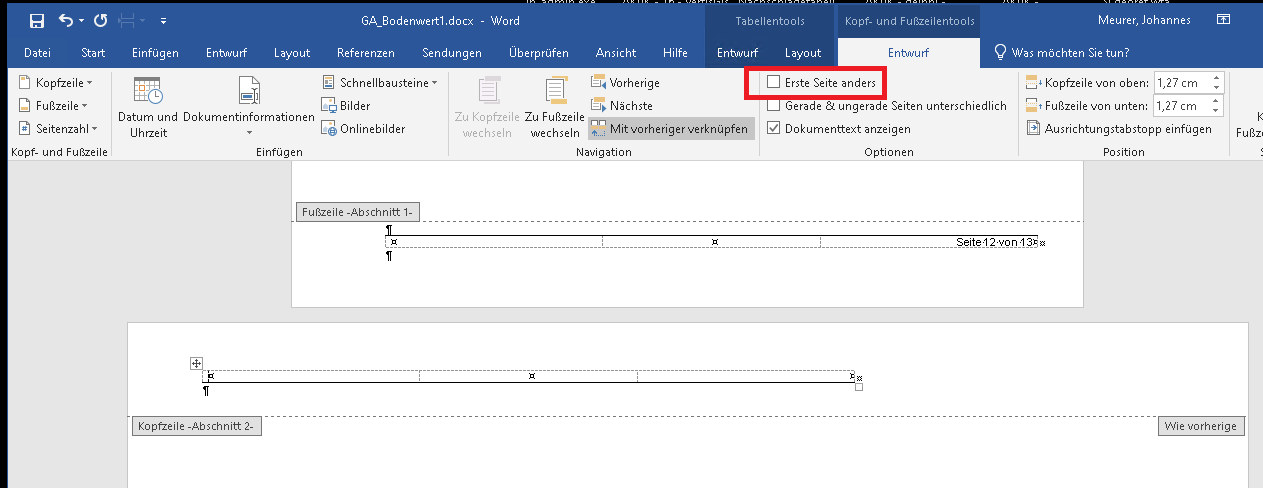Decrease Fußzeile von unten value
Screen dimensions: 1263x488
click(1217, 110)
